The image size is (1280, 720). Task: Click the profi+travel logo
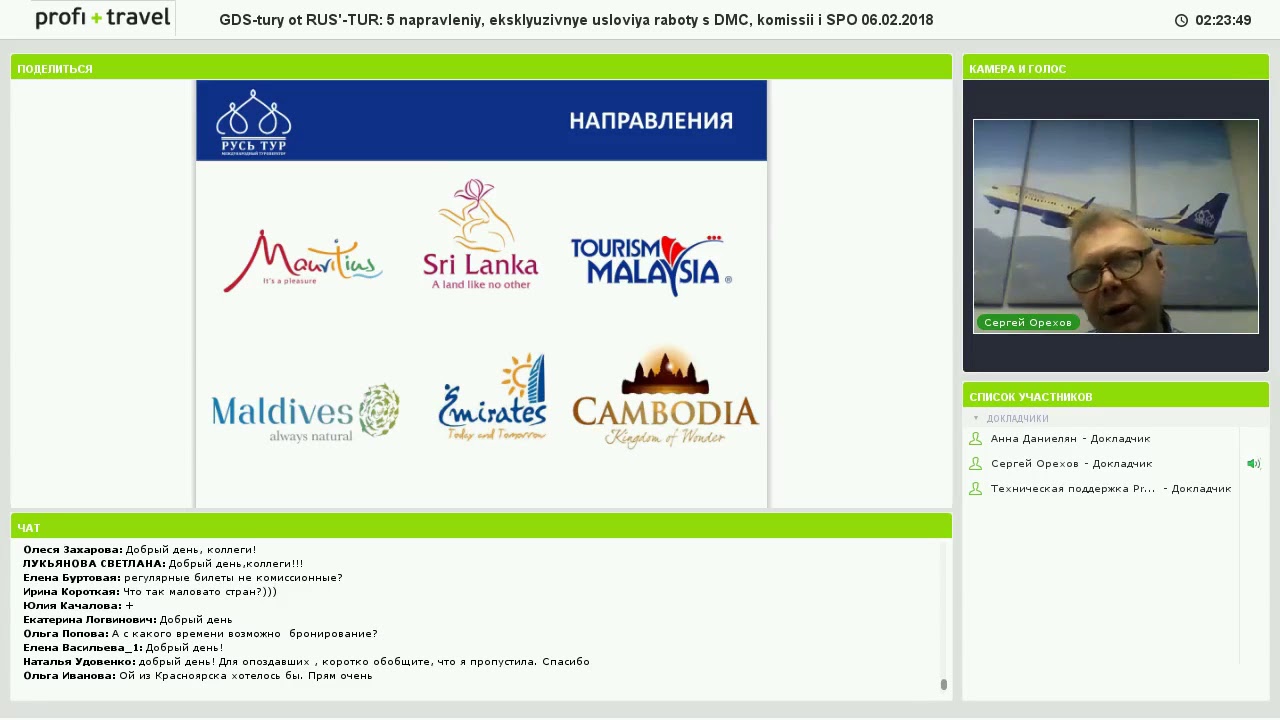(103, 17)
